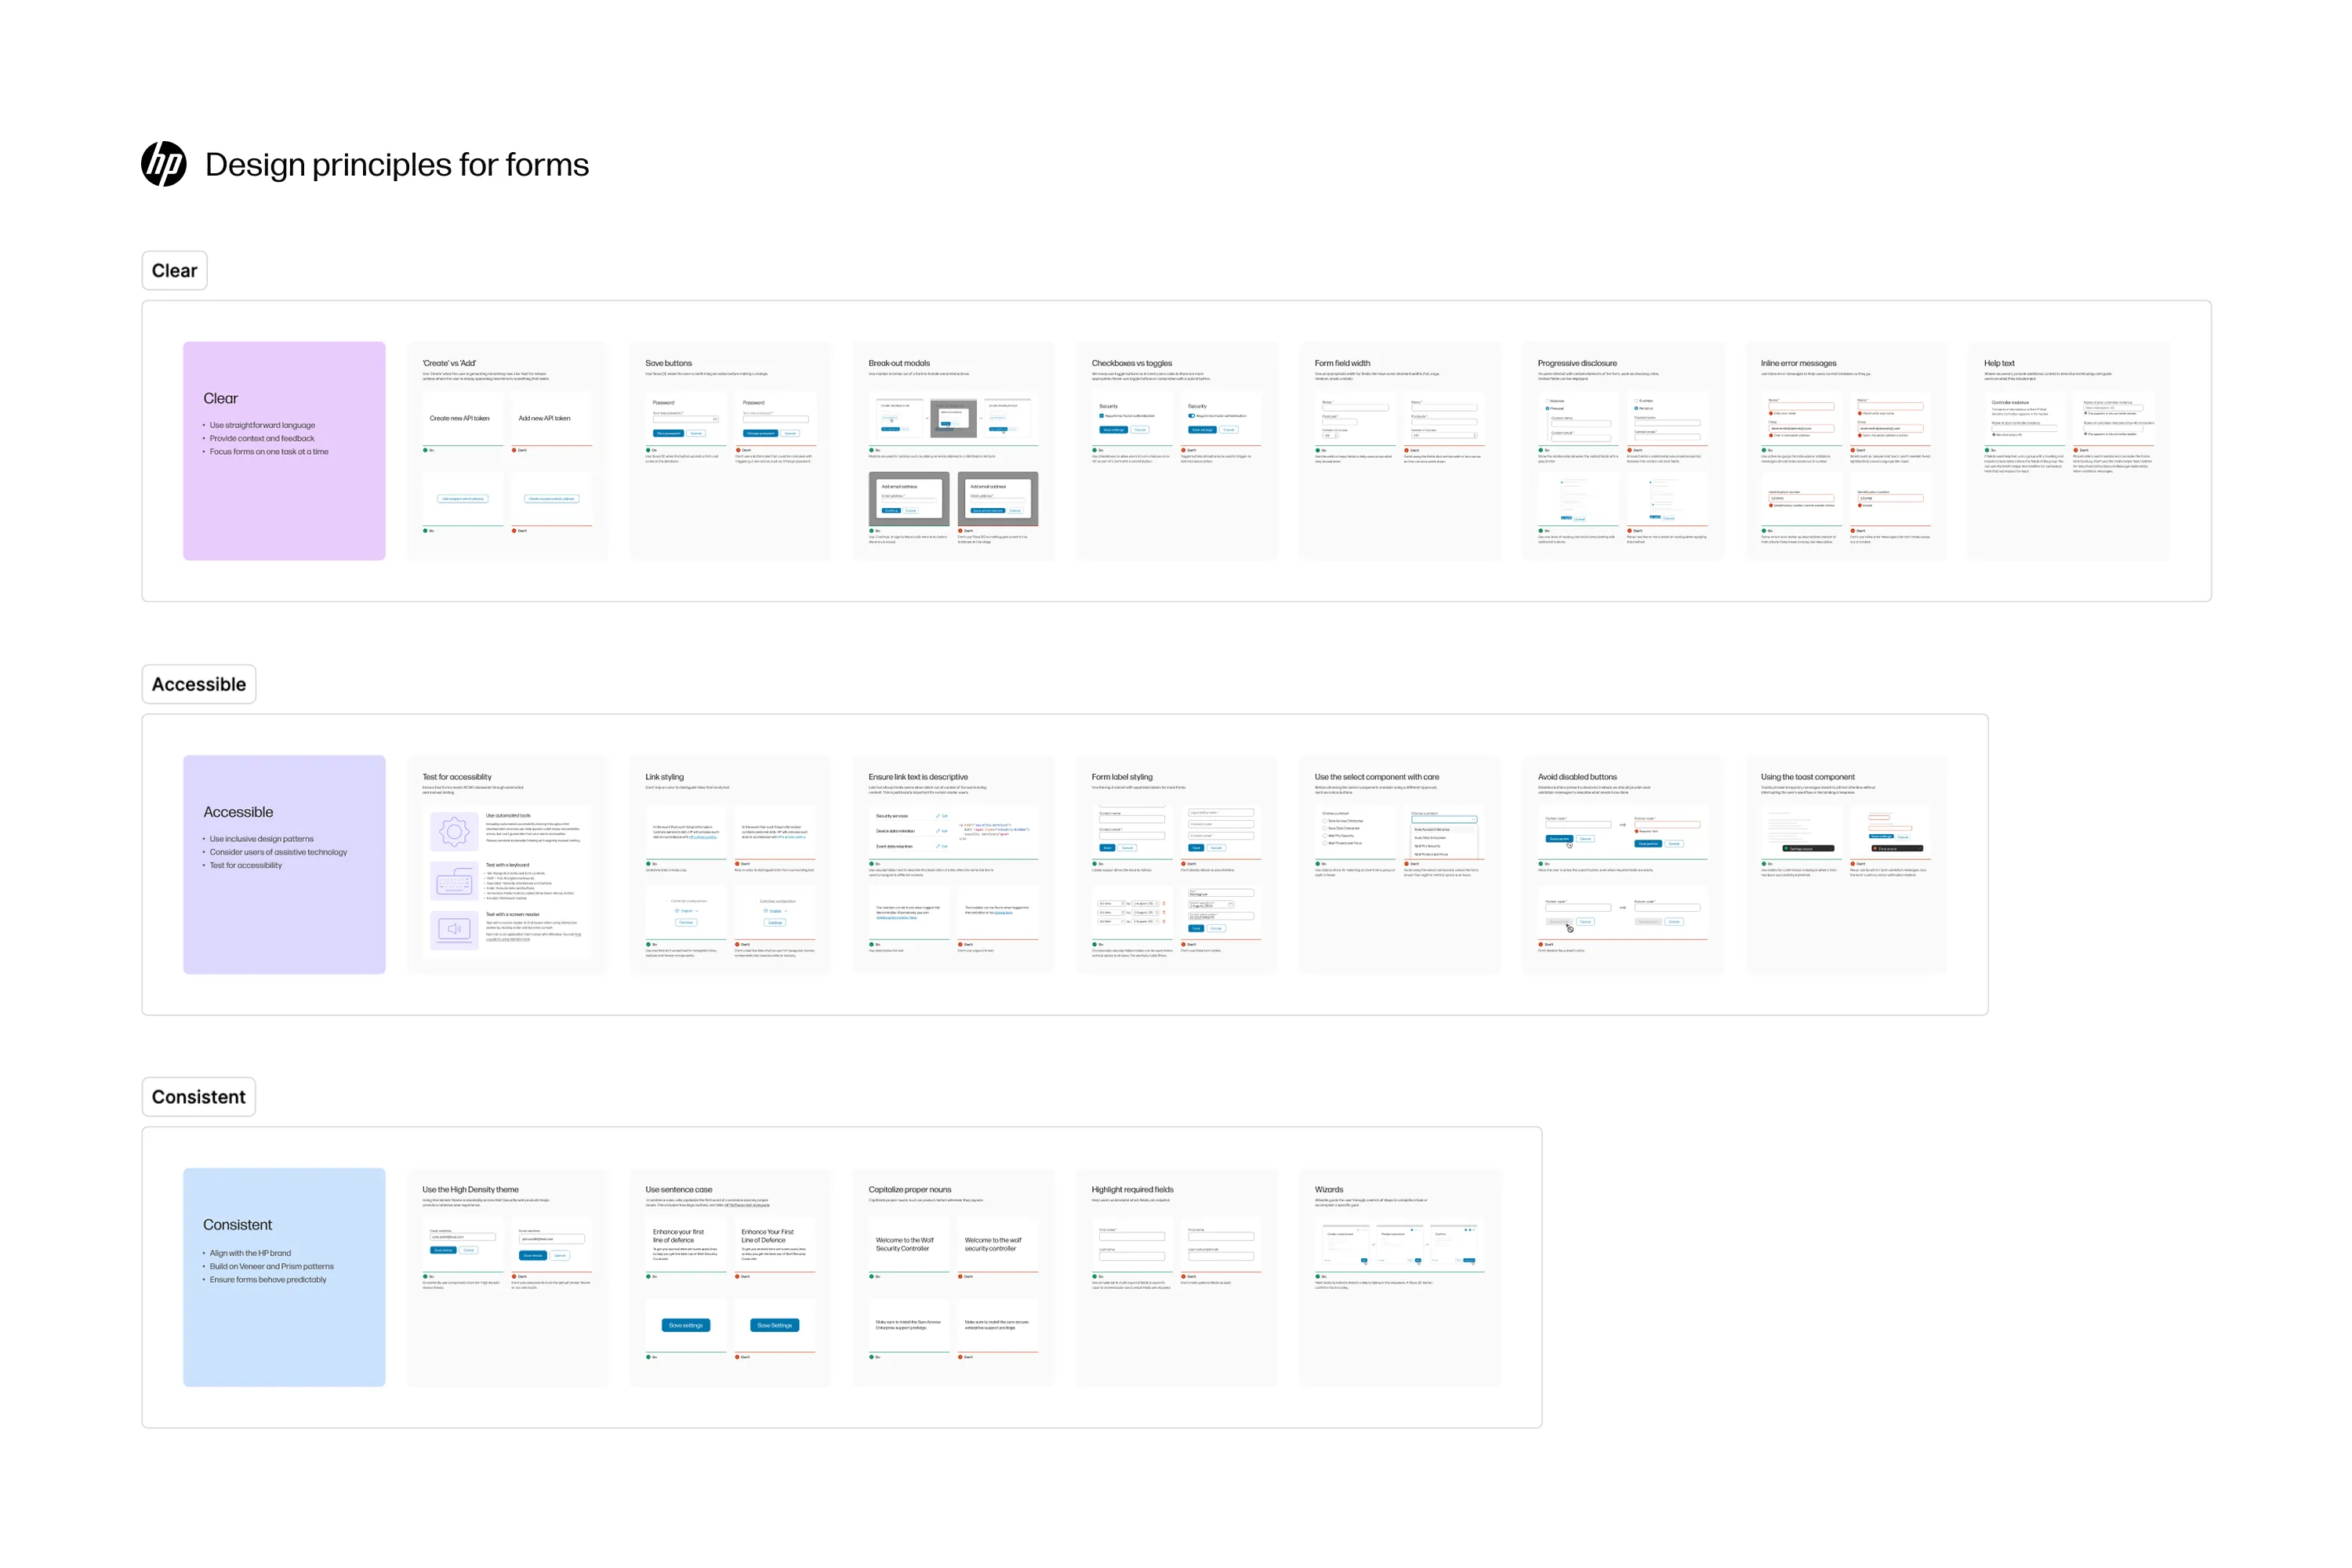
Task: Click 'Enhance your first line of defence' heading
Action: tap(679, 1236)
